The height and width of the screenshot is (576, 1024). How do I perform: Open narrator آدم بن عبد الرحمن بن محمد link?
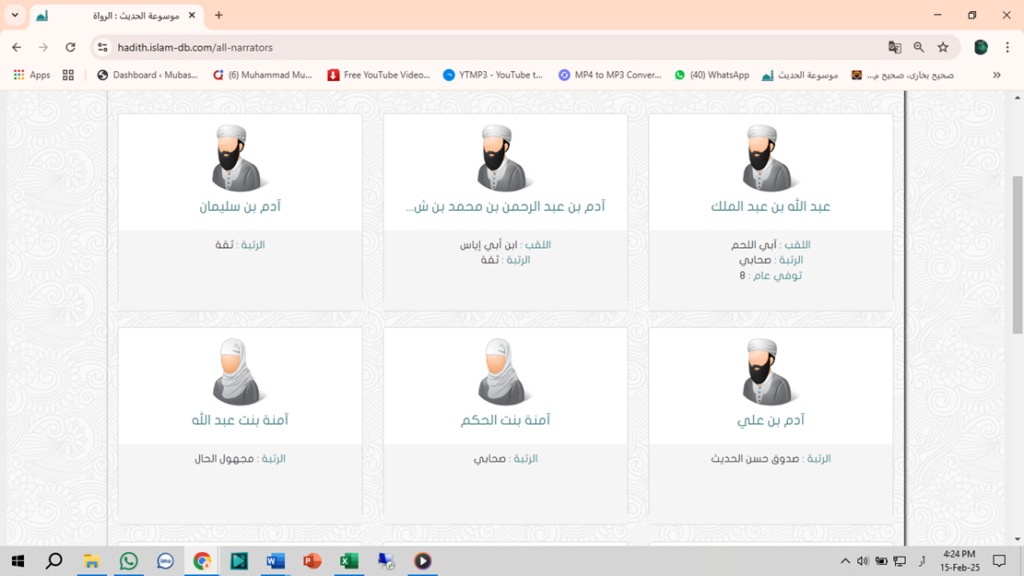click(x=505, y=206)
